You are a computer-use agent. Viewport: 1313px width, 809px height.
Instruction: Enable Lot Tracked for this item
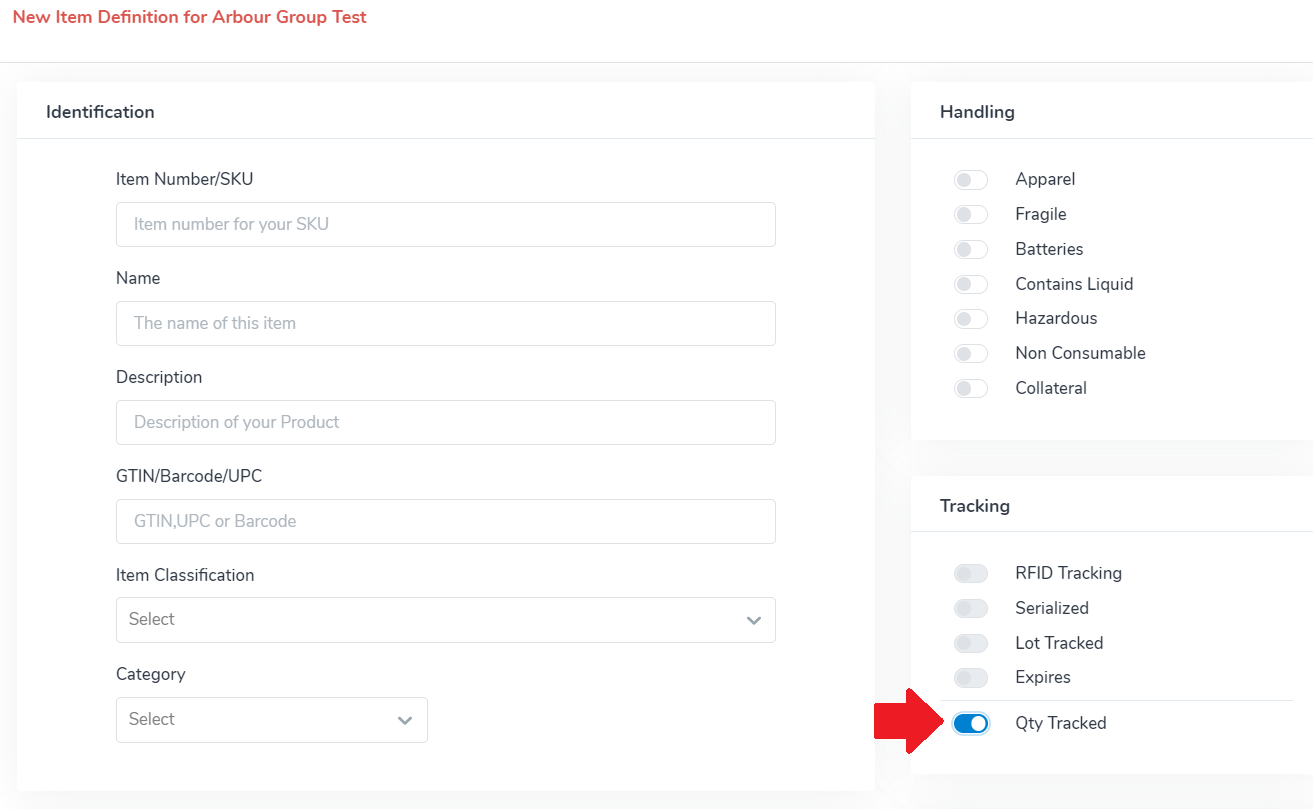(970, 643)
